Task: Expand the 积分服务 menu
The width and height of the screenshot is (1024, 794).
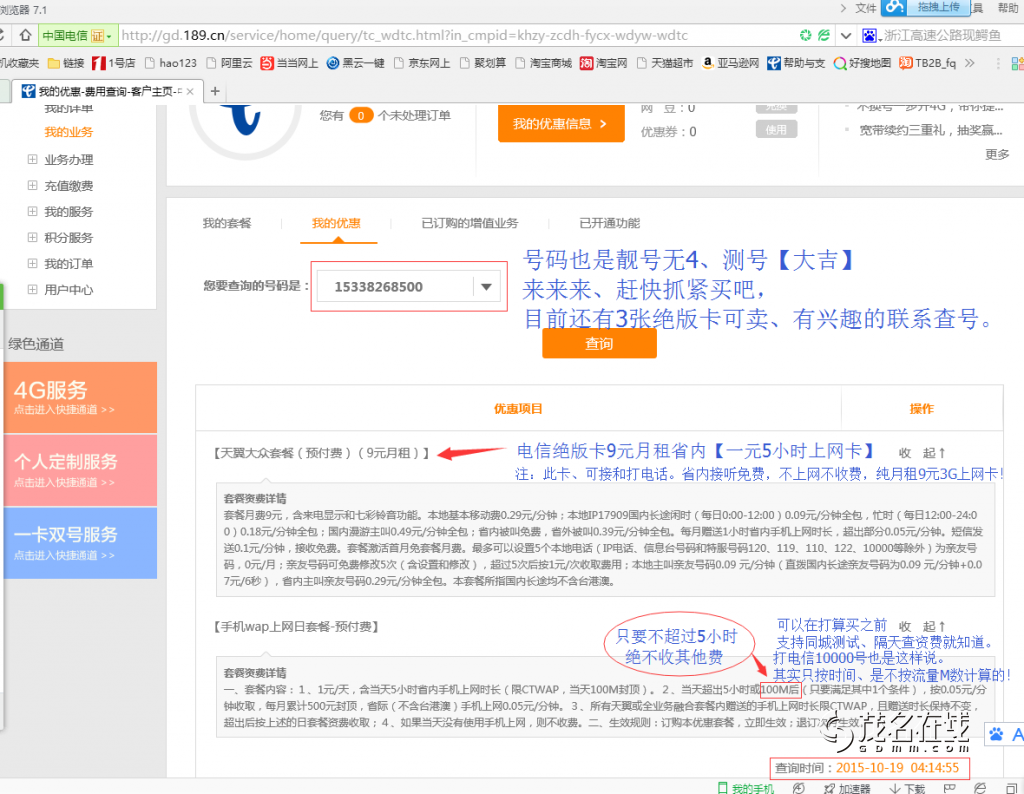Action: [32, 238]
